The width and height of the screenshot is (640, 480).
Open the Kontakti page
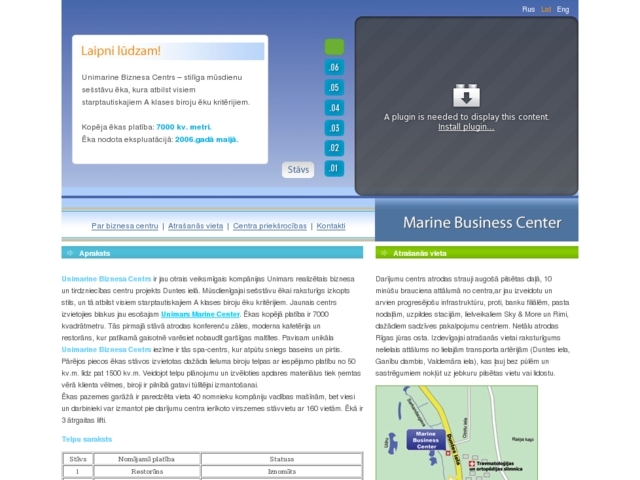[330, 226]
